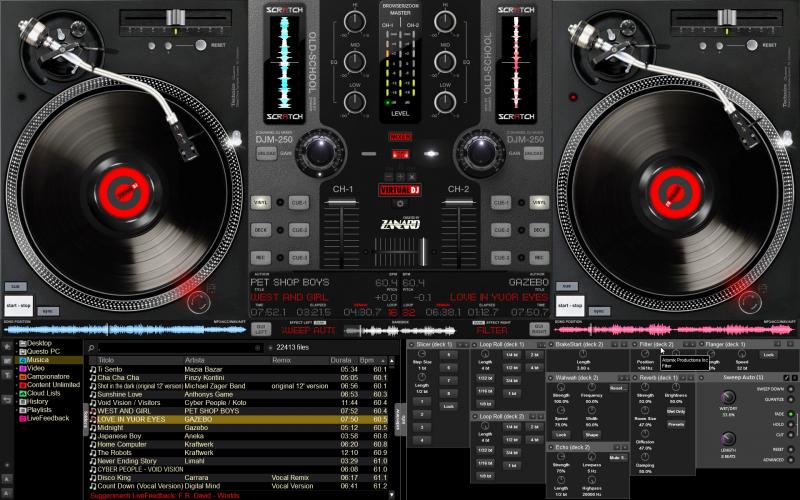Click the green Cloud Lists icon
Screen dimensions: 800x500
coord(22,393)
